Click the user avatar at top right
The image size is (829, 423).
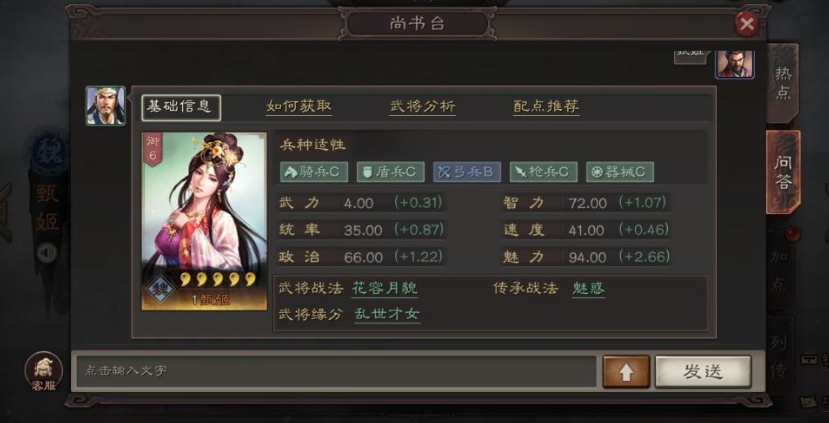click(x=735, y=65)
